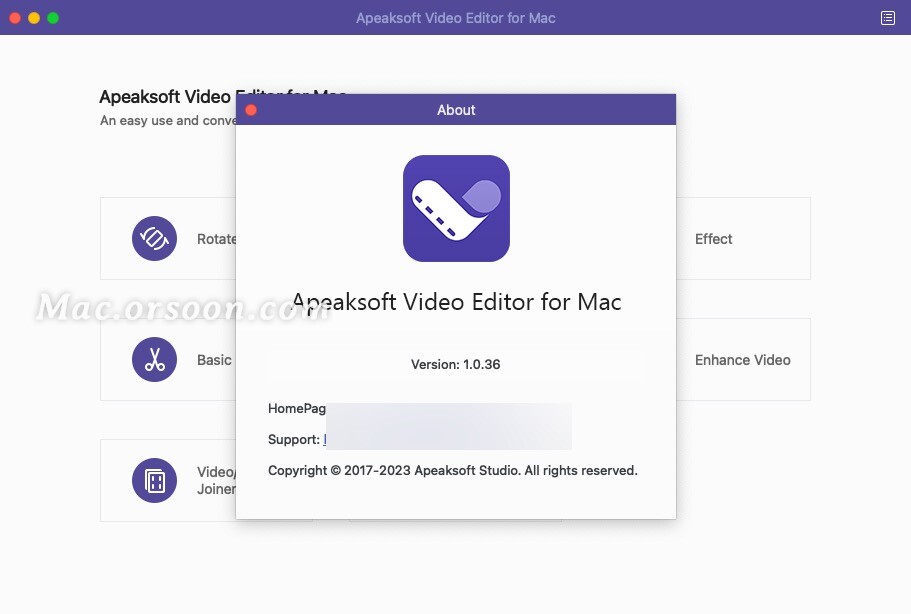Click the Apeaksoft app logo in About

pos(456,208)
